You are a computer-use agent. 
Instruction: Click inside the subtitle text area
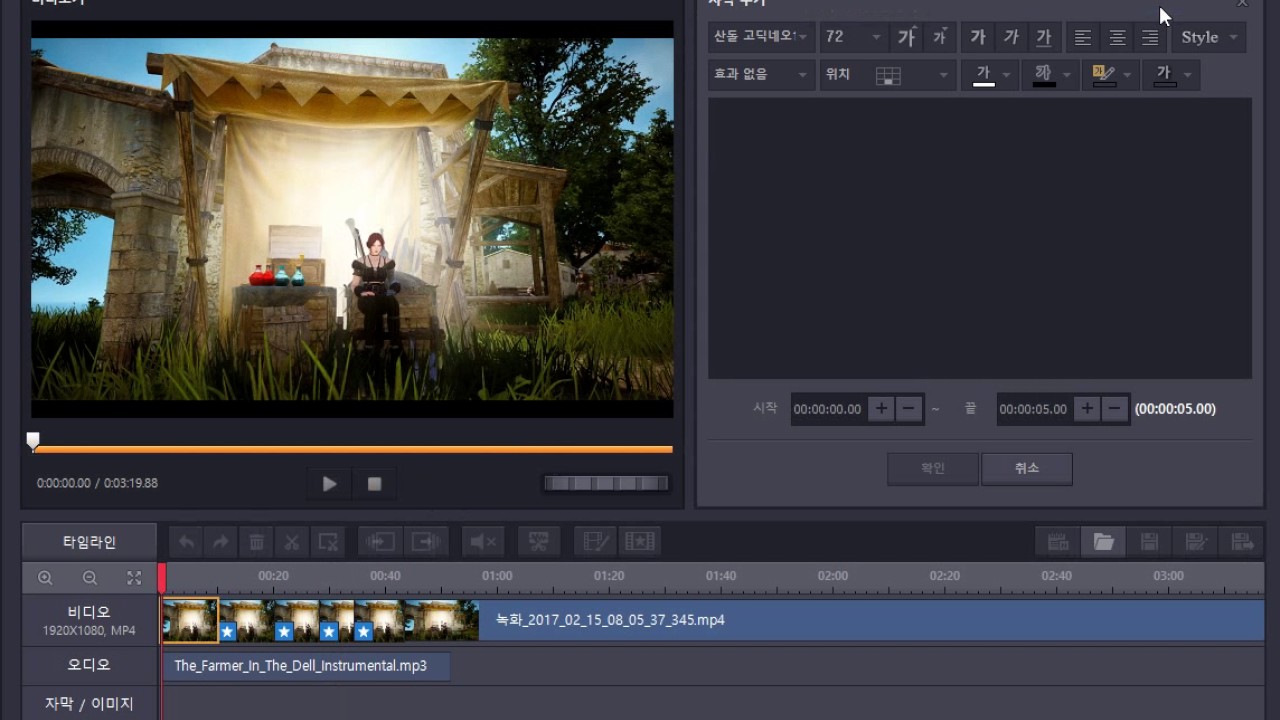pos(980,238)
